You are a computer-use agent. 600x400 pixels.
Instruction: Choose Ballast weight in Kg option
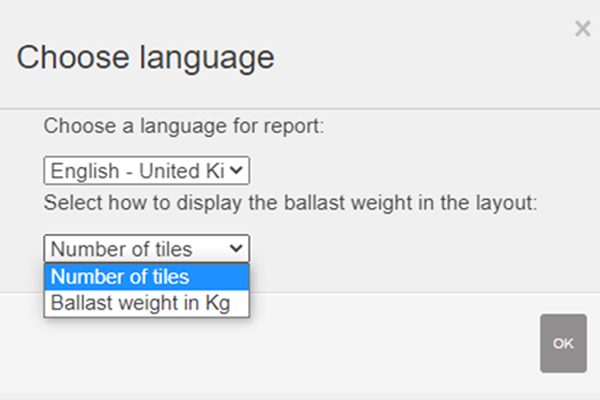click(146, 304)
